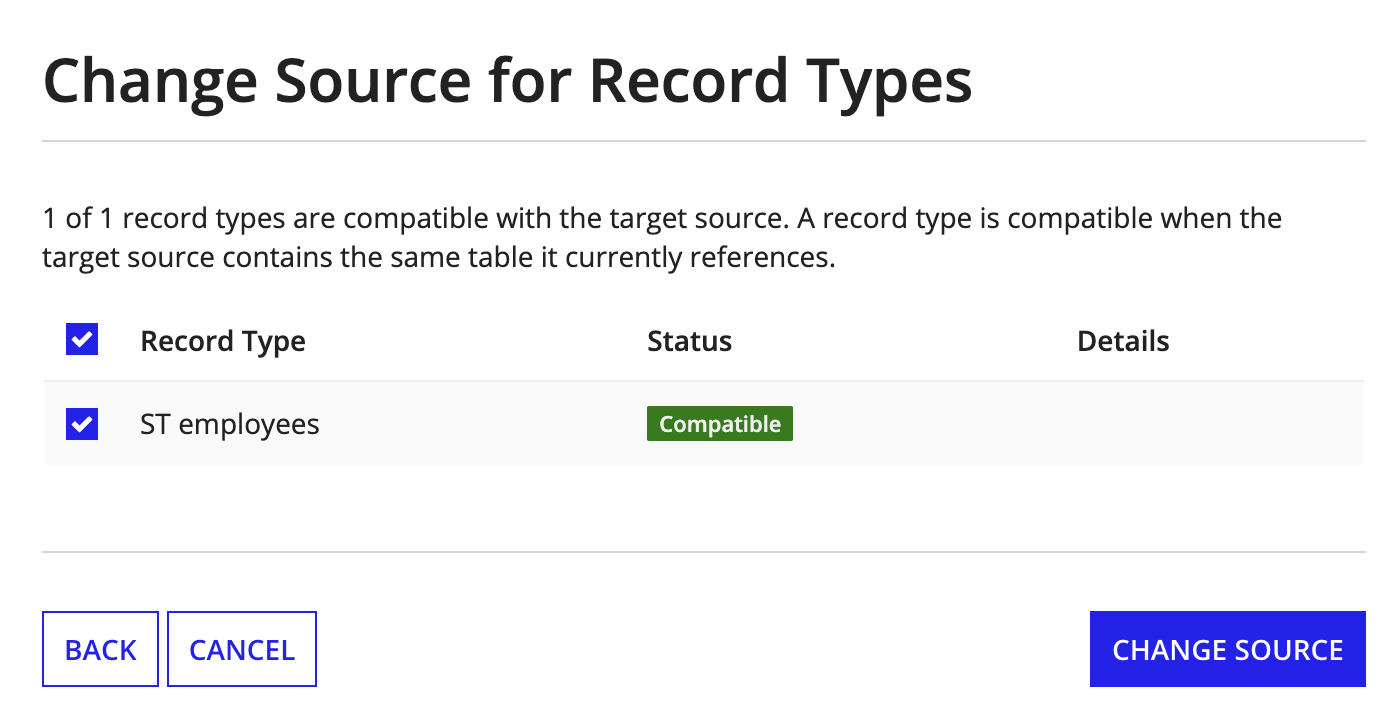Click the Details column header
Viewport: 1388px width, 720px height.
pyautogui.click(x=1123, y=341)
